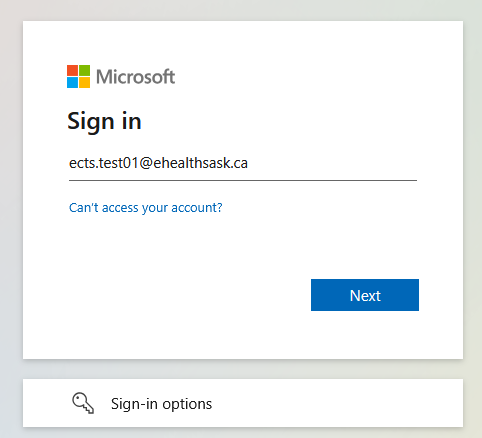Click the blue square of the Microsoft logo
The height and width of the screenshot is (438, 482).
point(72,82)
